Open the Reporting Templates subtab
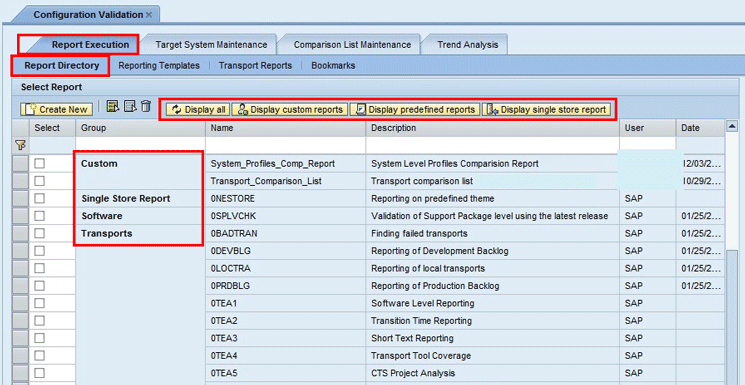The image size is (745, 385). [x=159, y=66]
